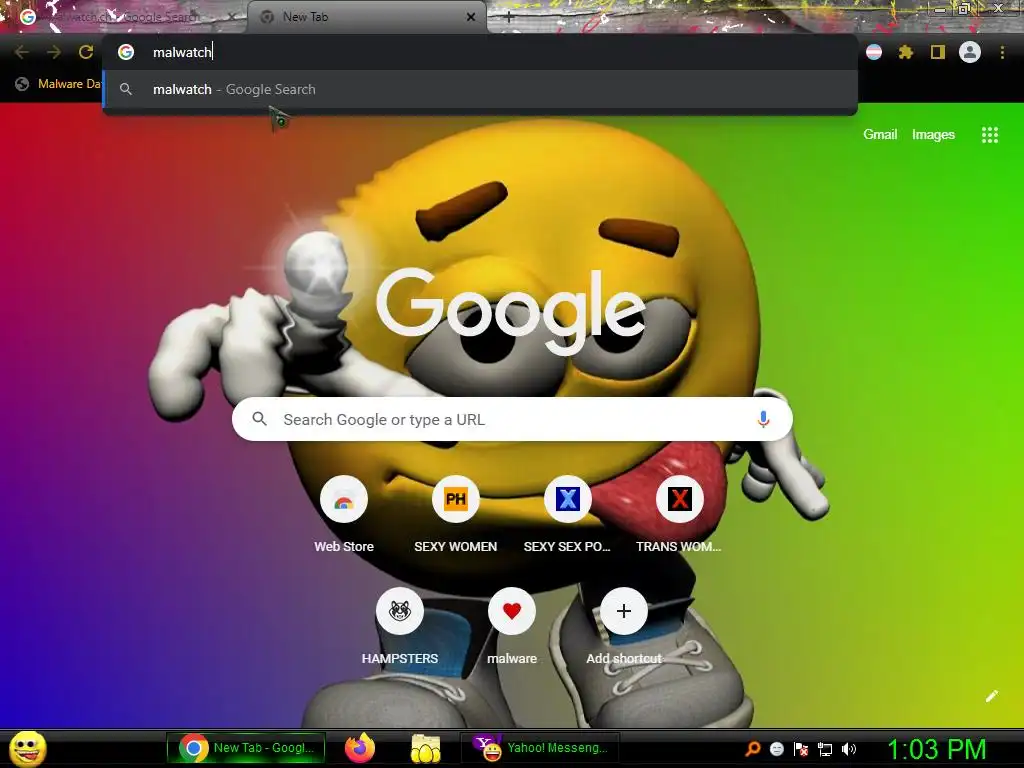The width and height of the screenshot is (1024, 768).
Task: Click the magnifier in Google search box
Action: [x=259, y=419]
